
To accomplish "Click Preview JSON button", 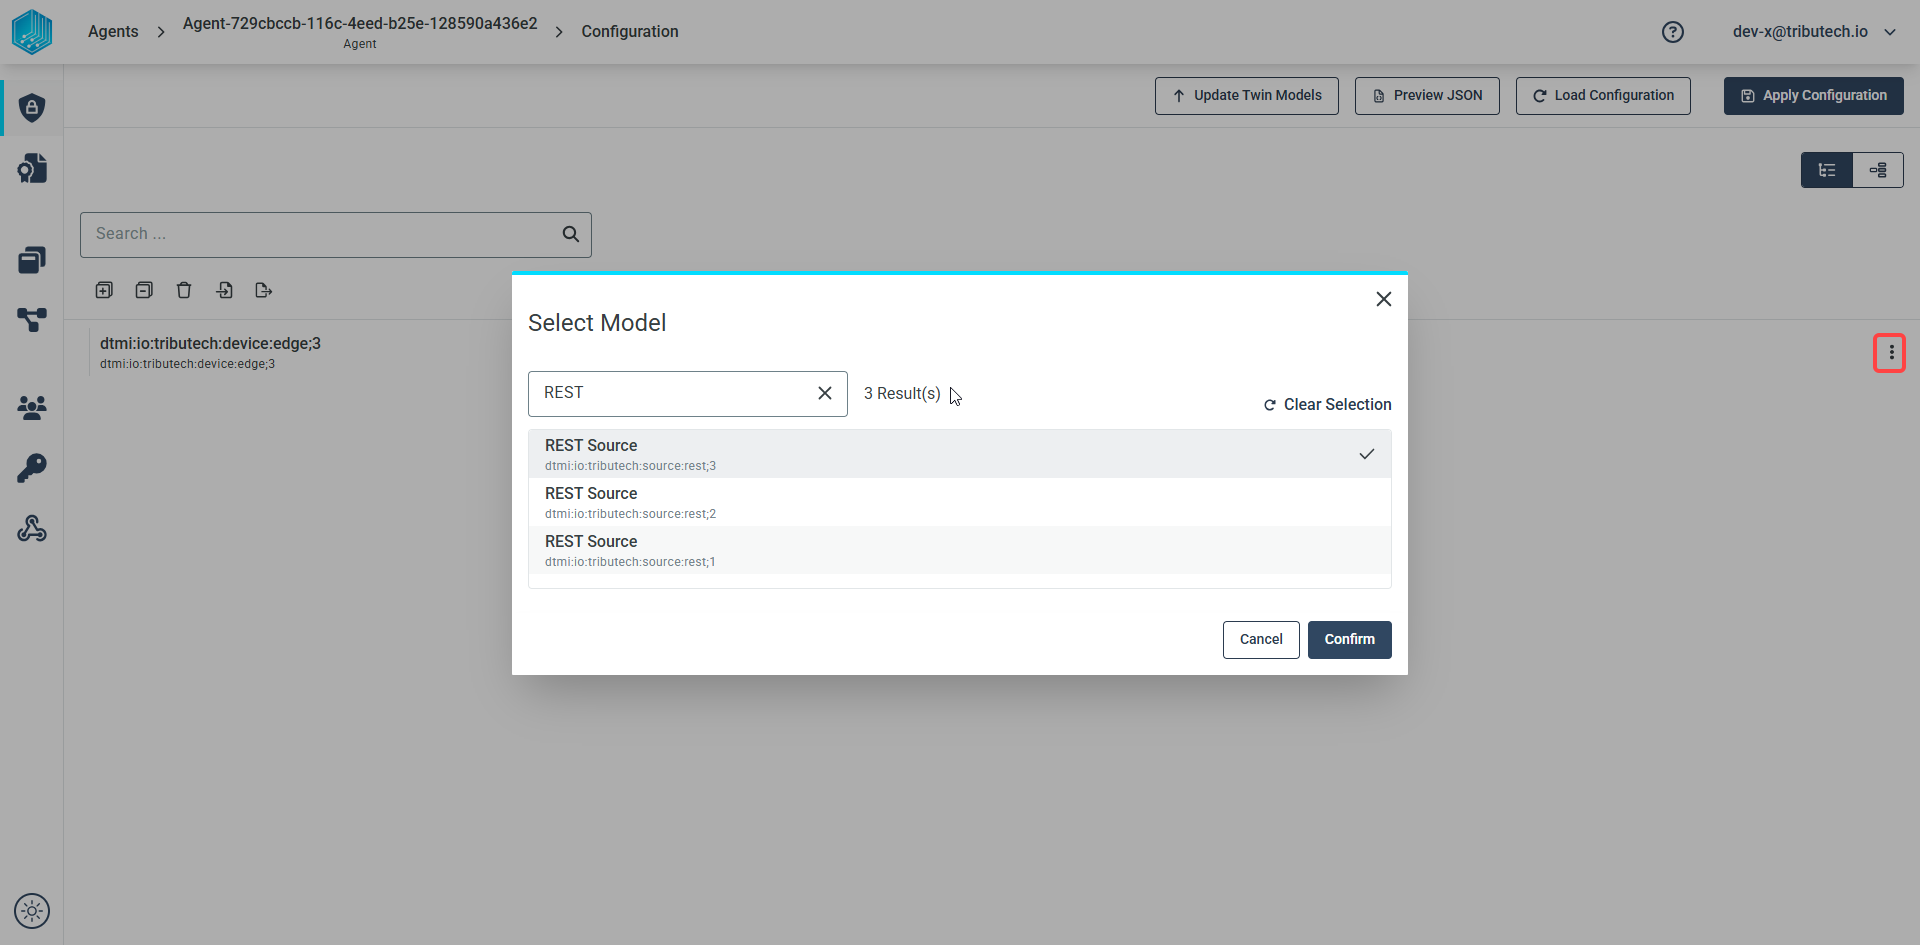I will [1427, 96].
